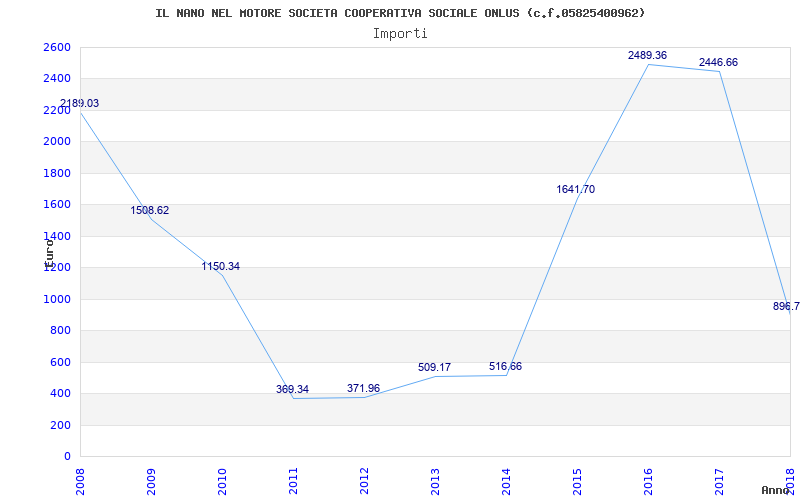Click the 1150.34 data label

tap(220, 266)
